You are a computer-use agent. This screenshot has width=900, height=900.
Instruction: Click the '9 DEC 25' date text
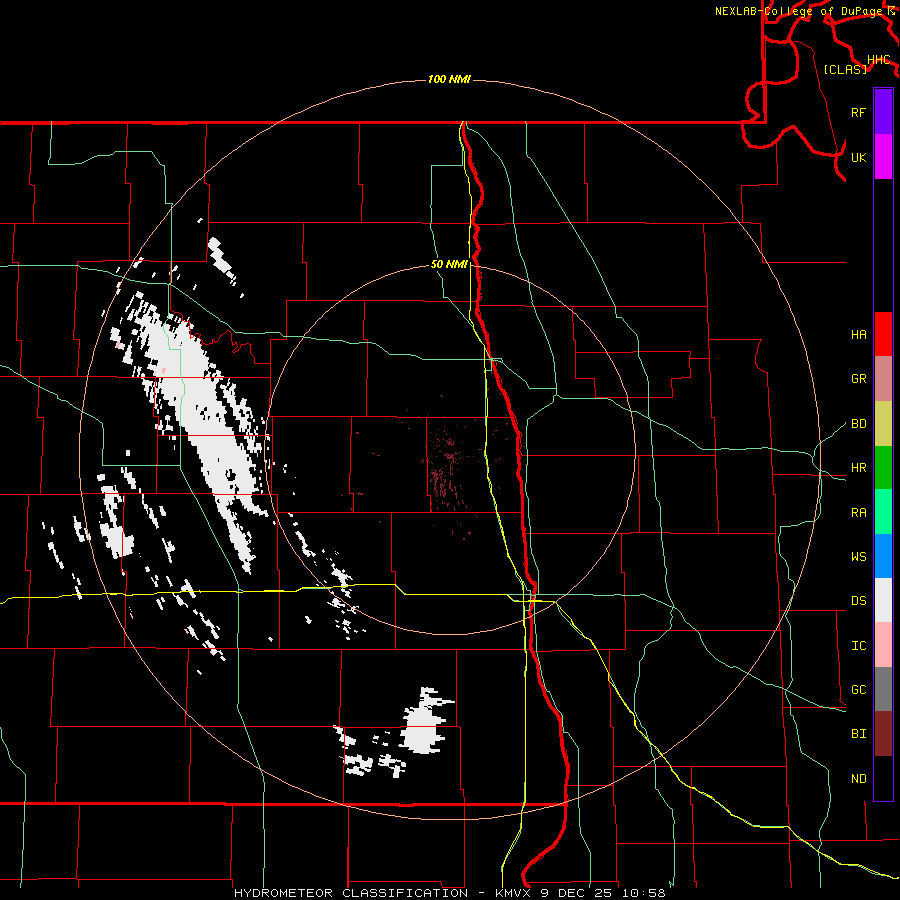(x=577, y=893)
